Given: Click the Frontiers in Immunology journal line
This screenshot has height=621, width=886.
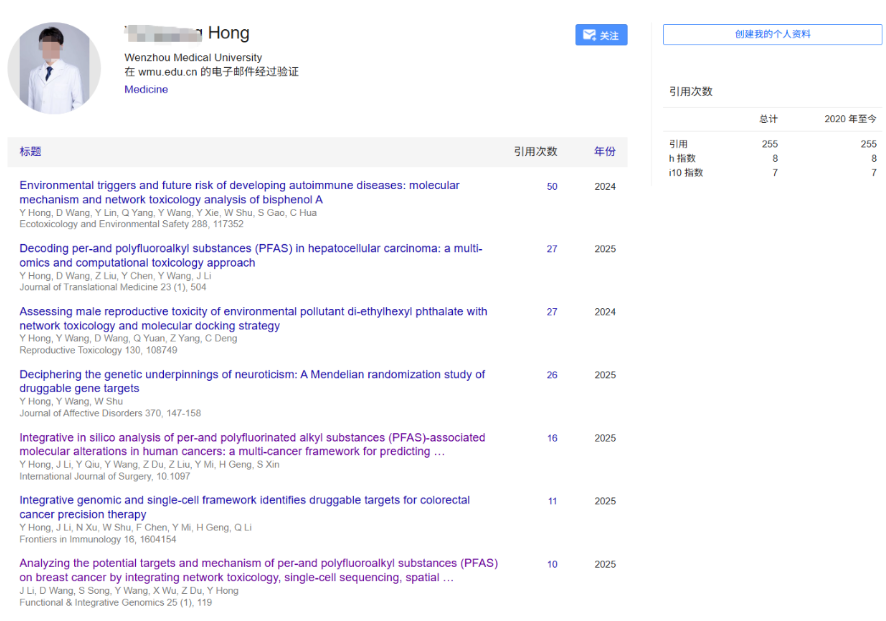Looking at the screenshot, I should click(98, 539).
